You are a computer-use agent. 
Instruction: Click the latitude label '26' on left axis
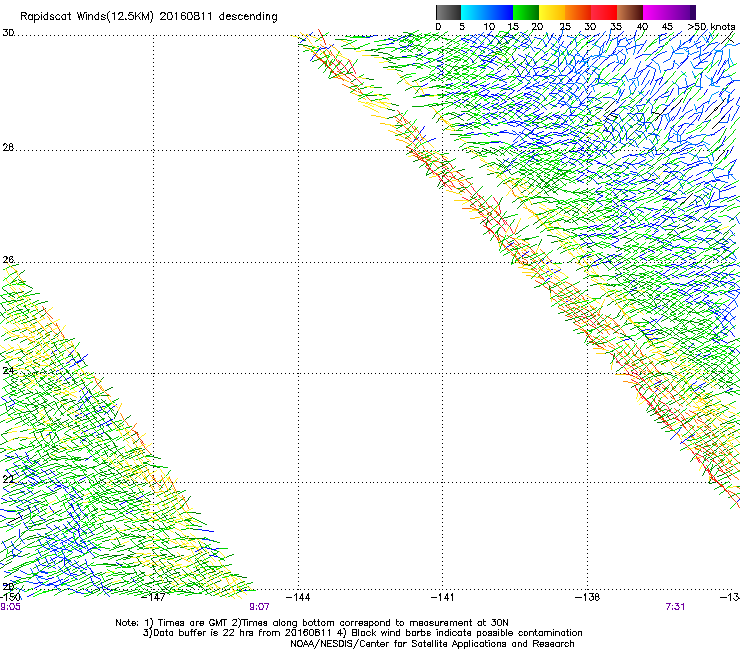coord(8,260)
